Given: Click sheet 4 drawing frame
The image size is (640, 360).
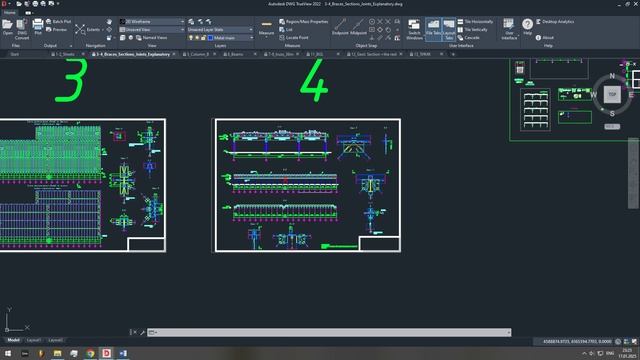Looking at the screenshot, I should pyautogui.click(x=308, y=185).
